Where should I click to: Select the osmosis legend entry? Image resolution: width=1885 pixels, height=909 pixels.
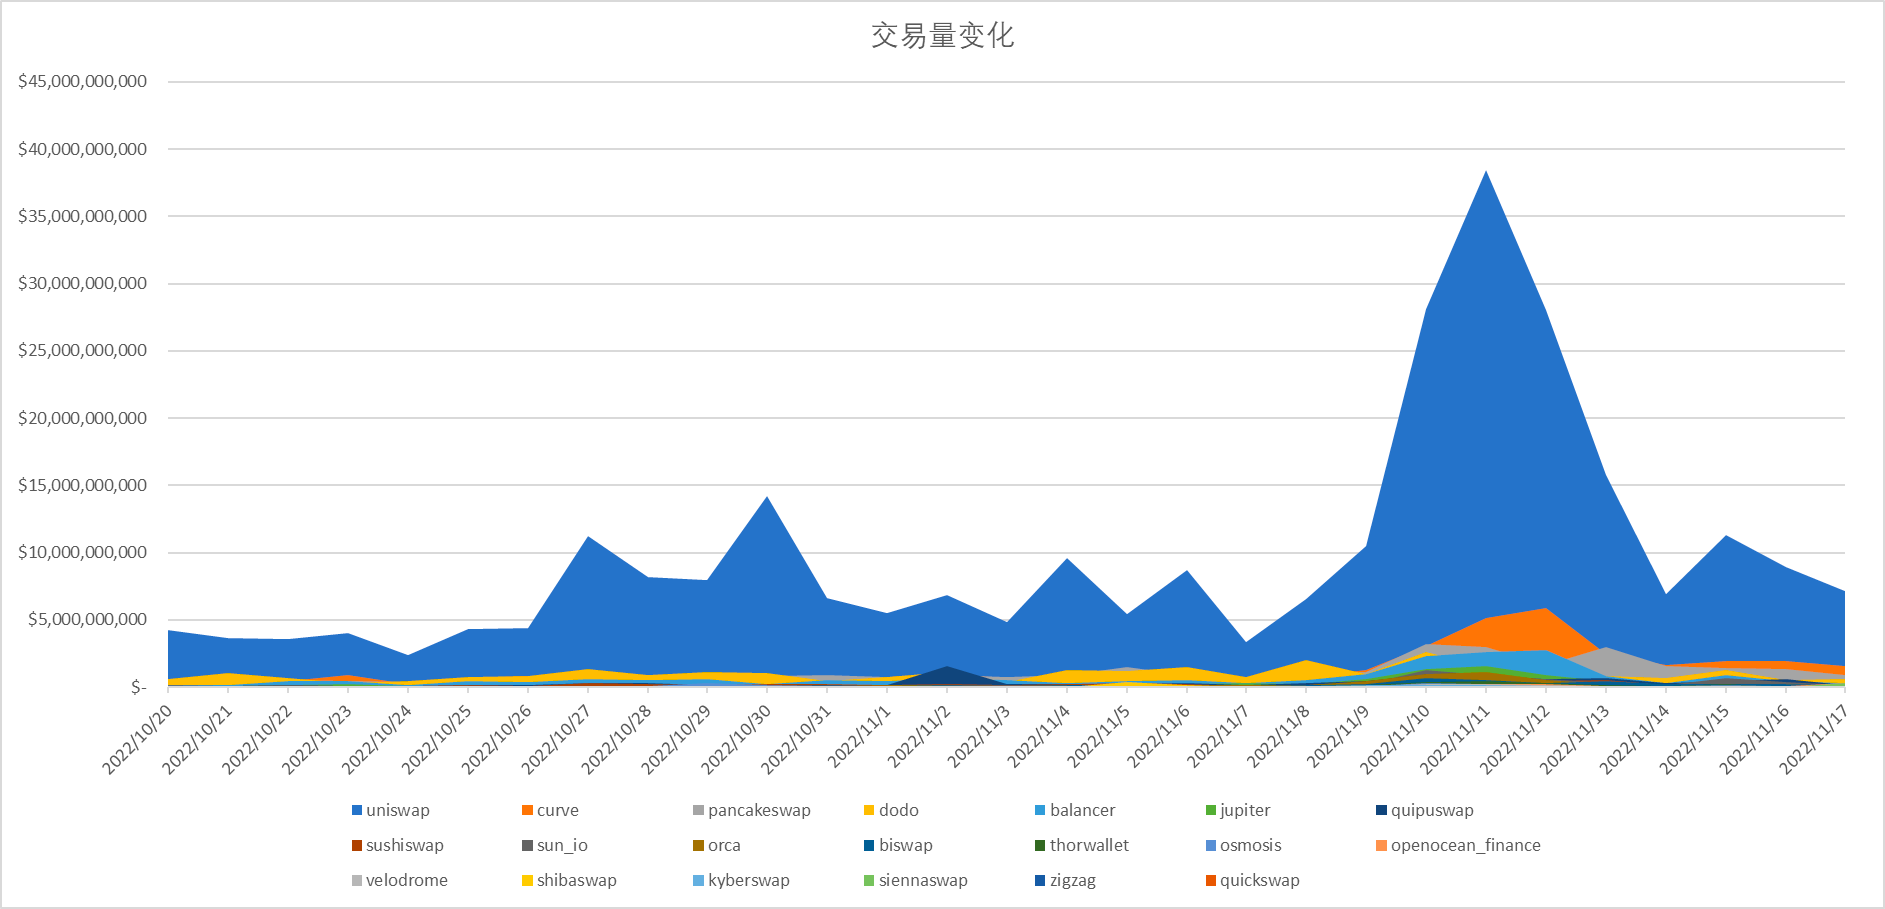coord(1244,845)
